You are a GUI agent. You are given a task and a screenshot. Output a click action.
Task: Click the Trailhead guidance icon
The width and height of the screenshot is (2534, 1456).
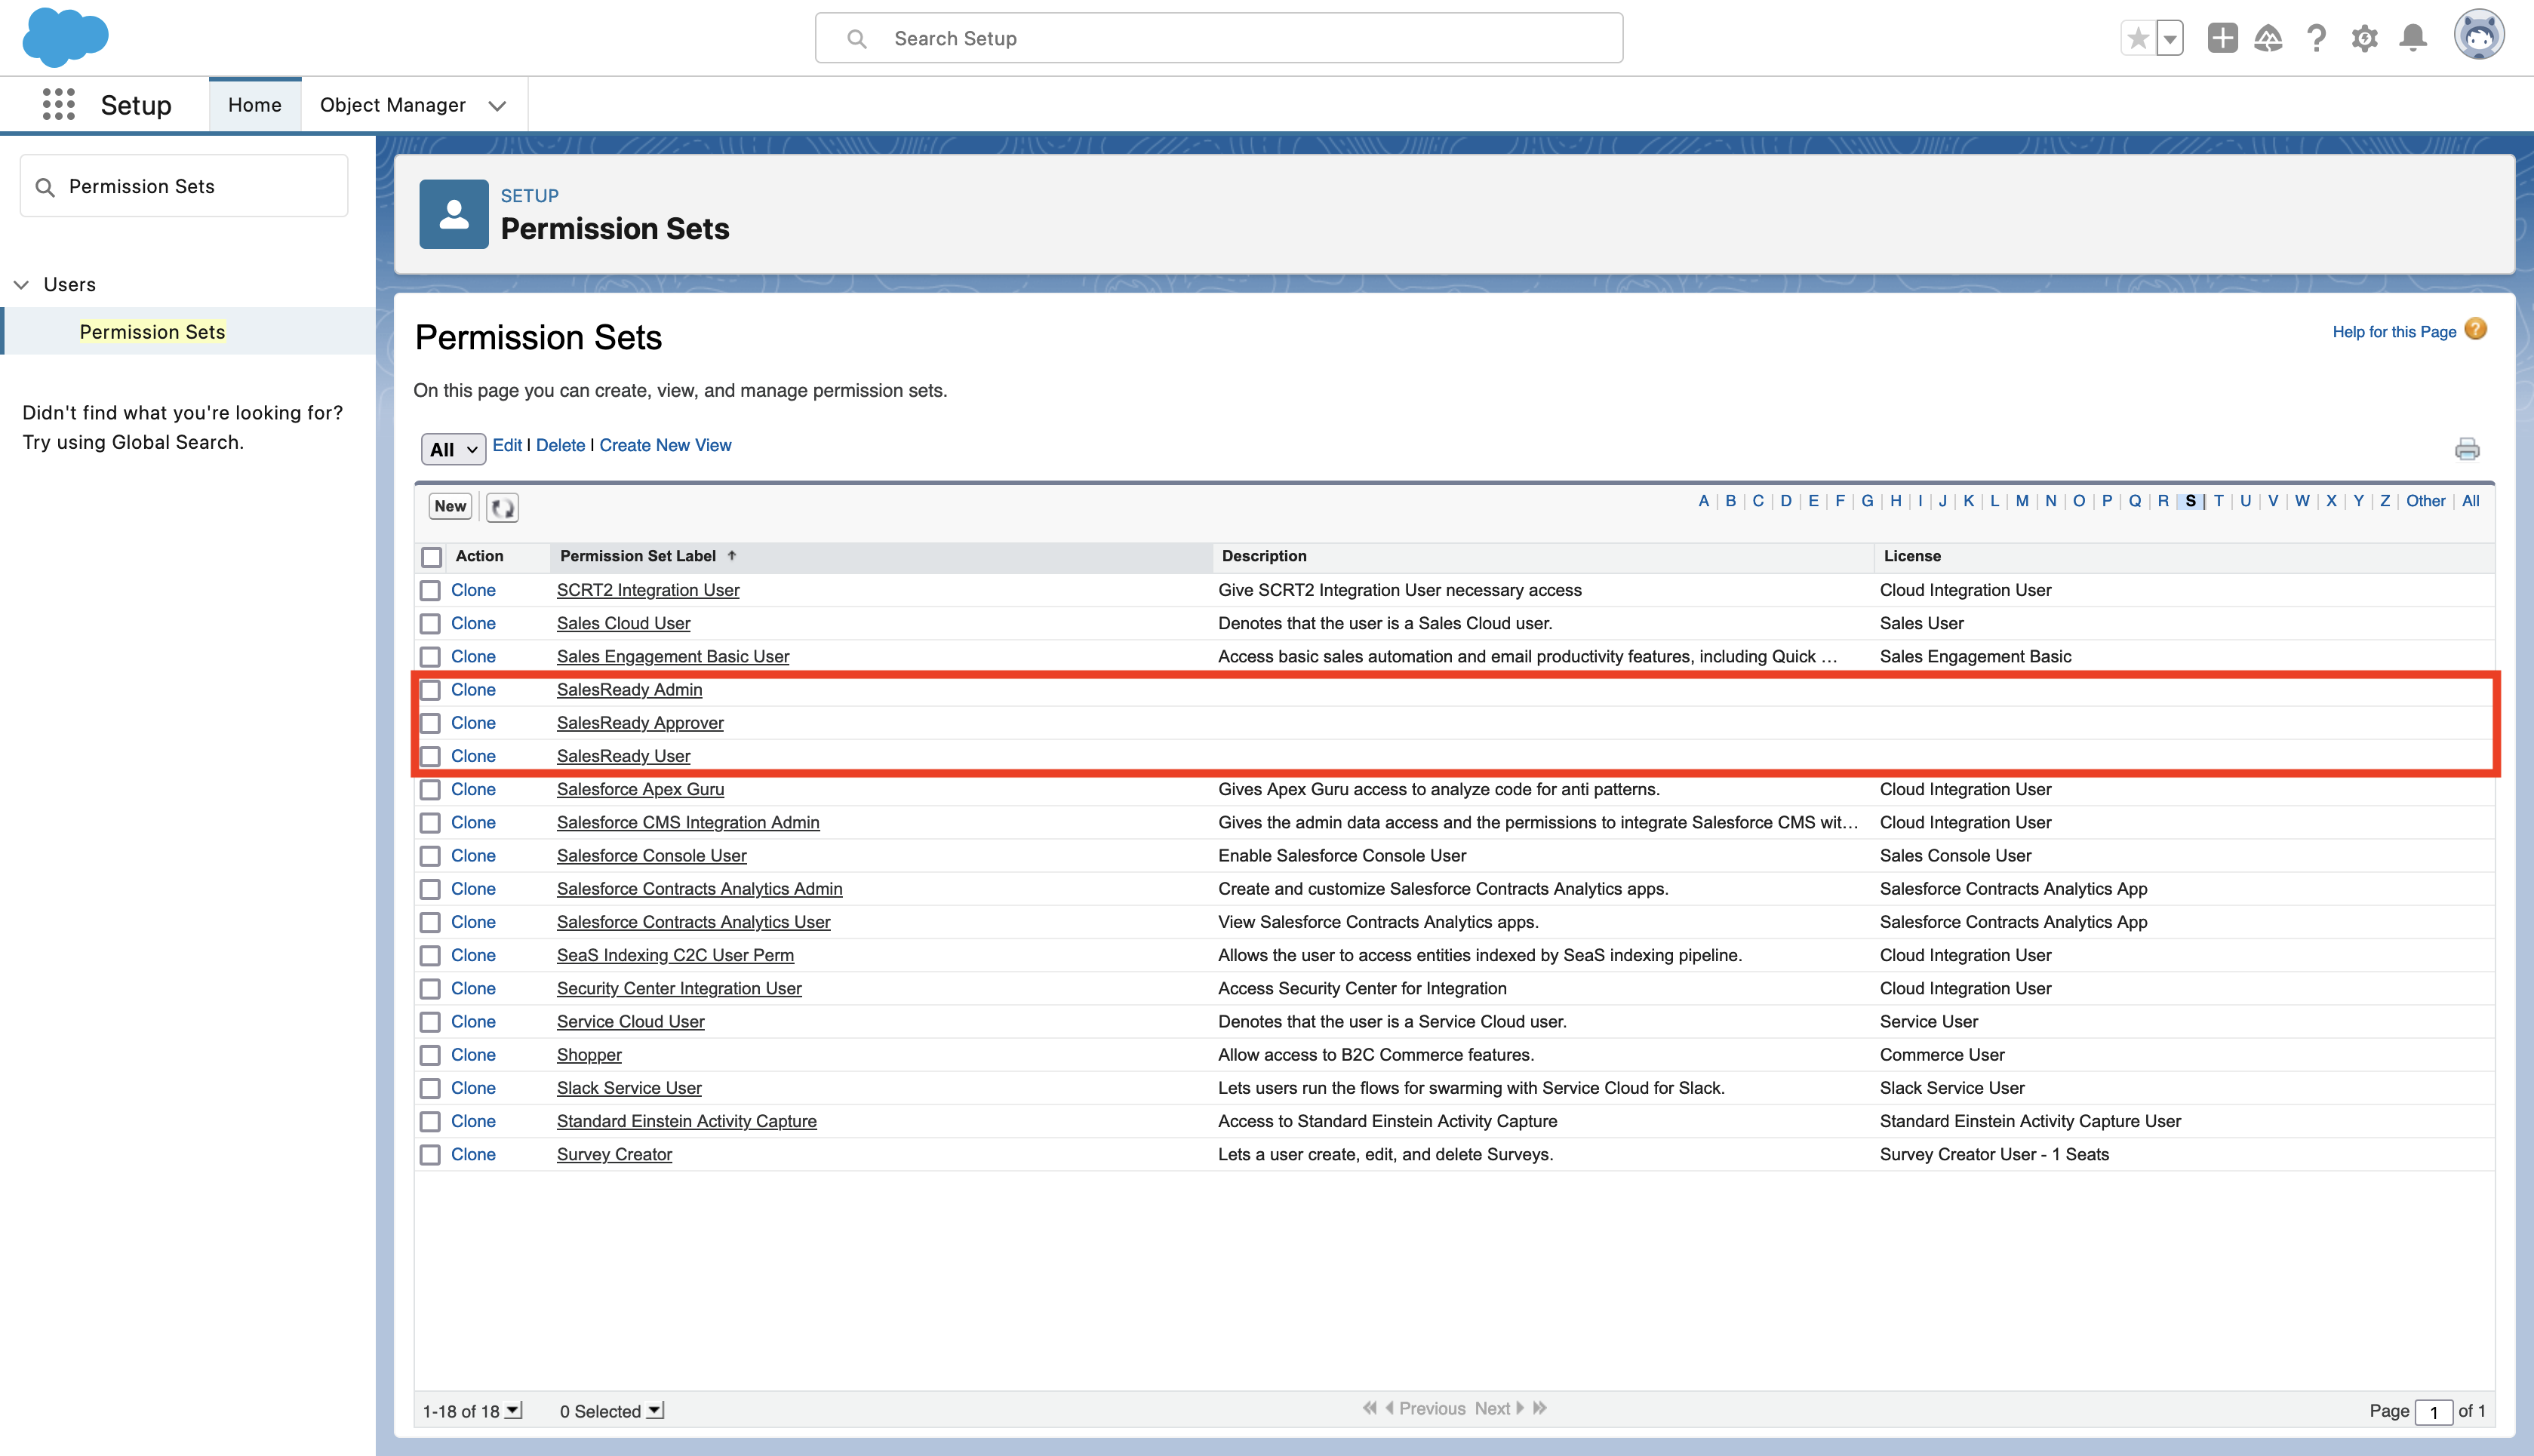point(2268,38)
